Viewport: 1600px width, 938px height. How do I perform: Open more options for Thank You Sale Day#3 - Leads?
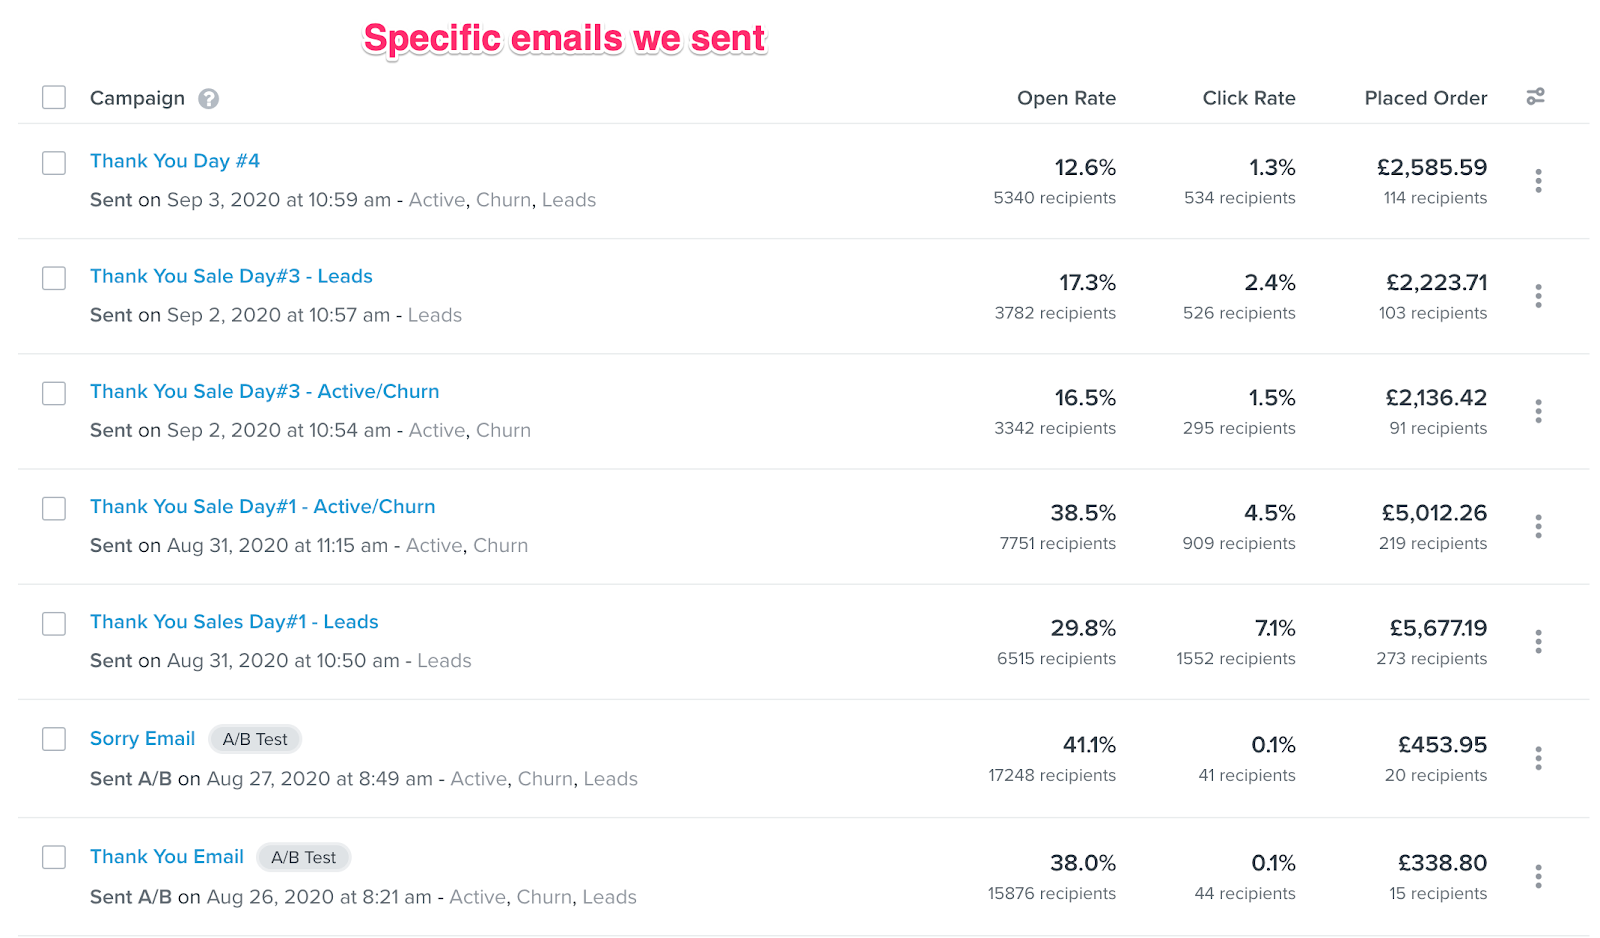(1538, 296)
